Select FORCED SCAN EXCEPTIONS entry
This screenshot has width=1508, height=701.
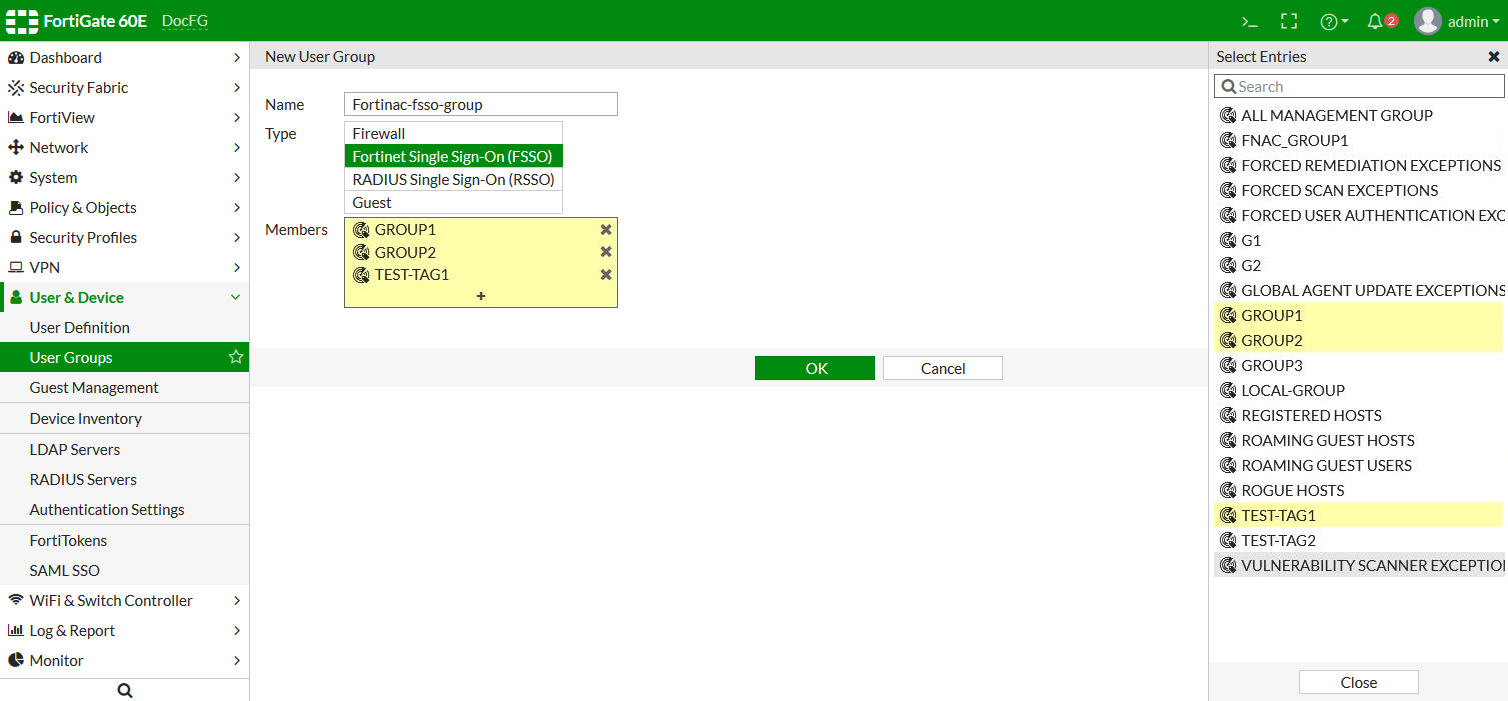1359,190
